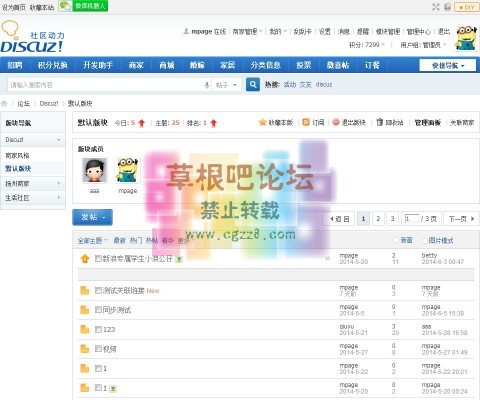
Task: Collapse the Discuz section in the sidebar
Action: 59,140
